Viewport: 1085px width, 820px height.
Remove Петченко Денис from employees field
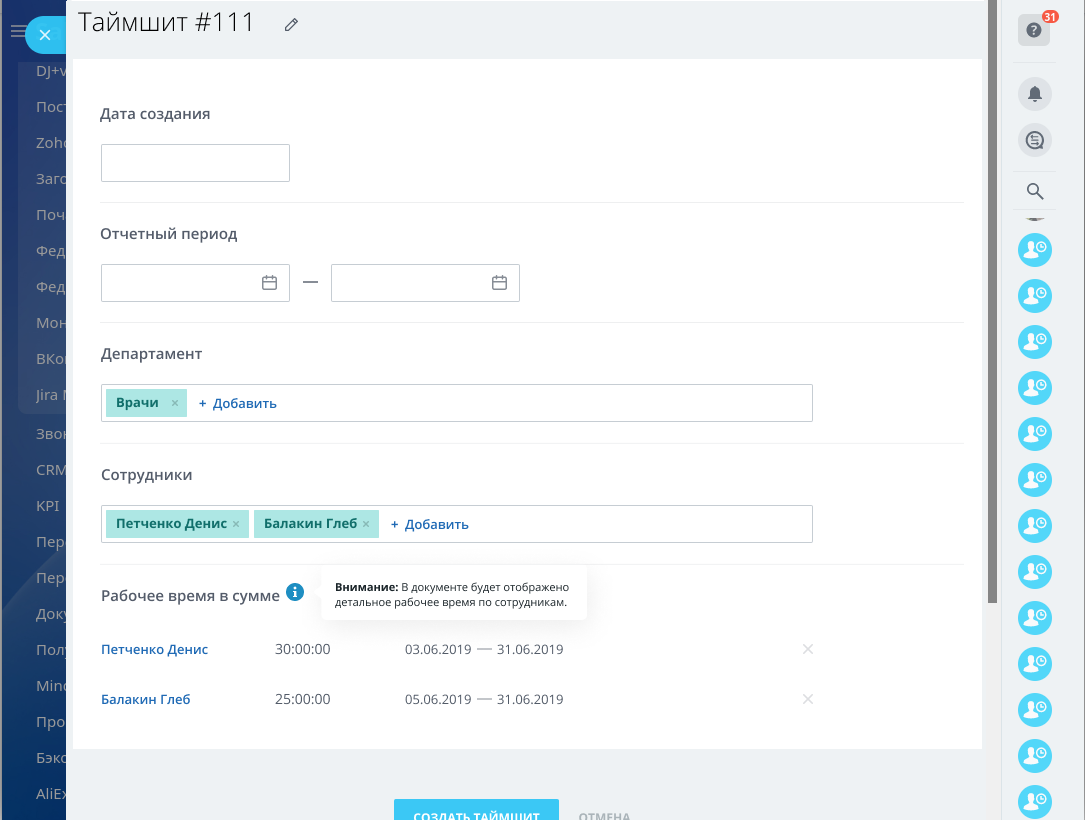(236, 524)
